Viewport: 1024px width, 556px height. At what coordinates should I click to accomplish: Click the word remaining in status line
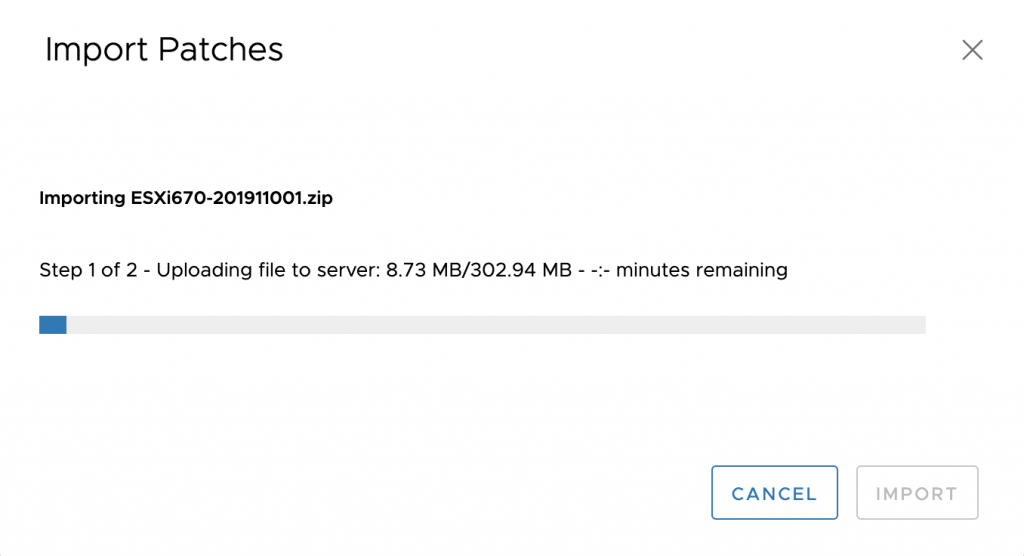tap(742, 270)
